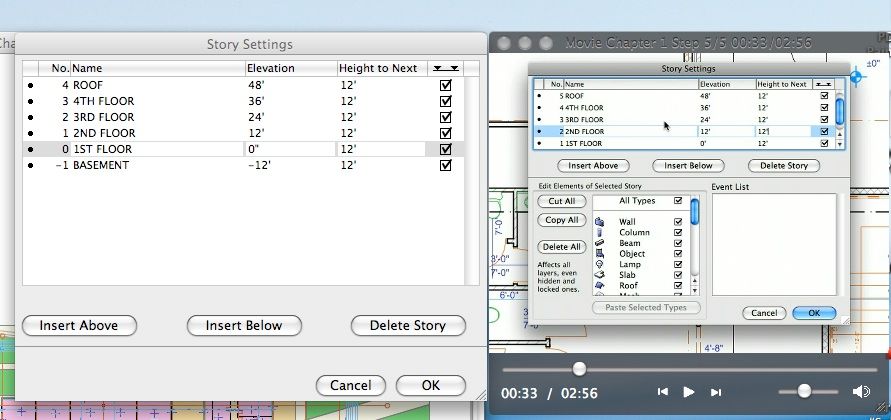Click the Elevation column header in Story Settings
The image size is (891, 420).
291,68
